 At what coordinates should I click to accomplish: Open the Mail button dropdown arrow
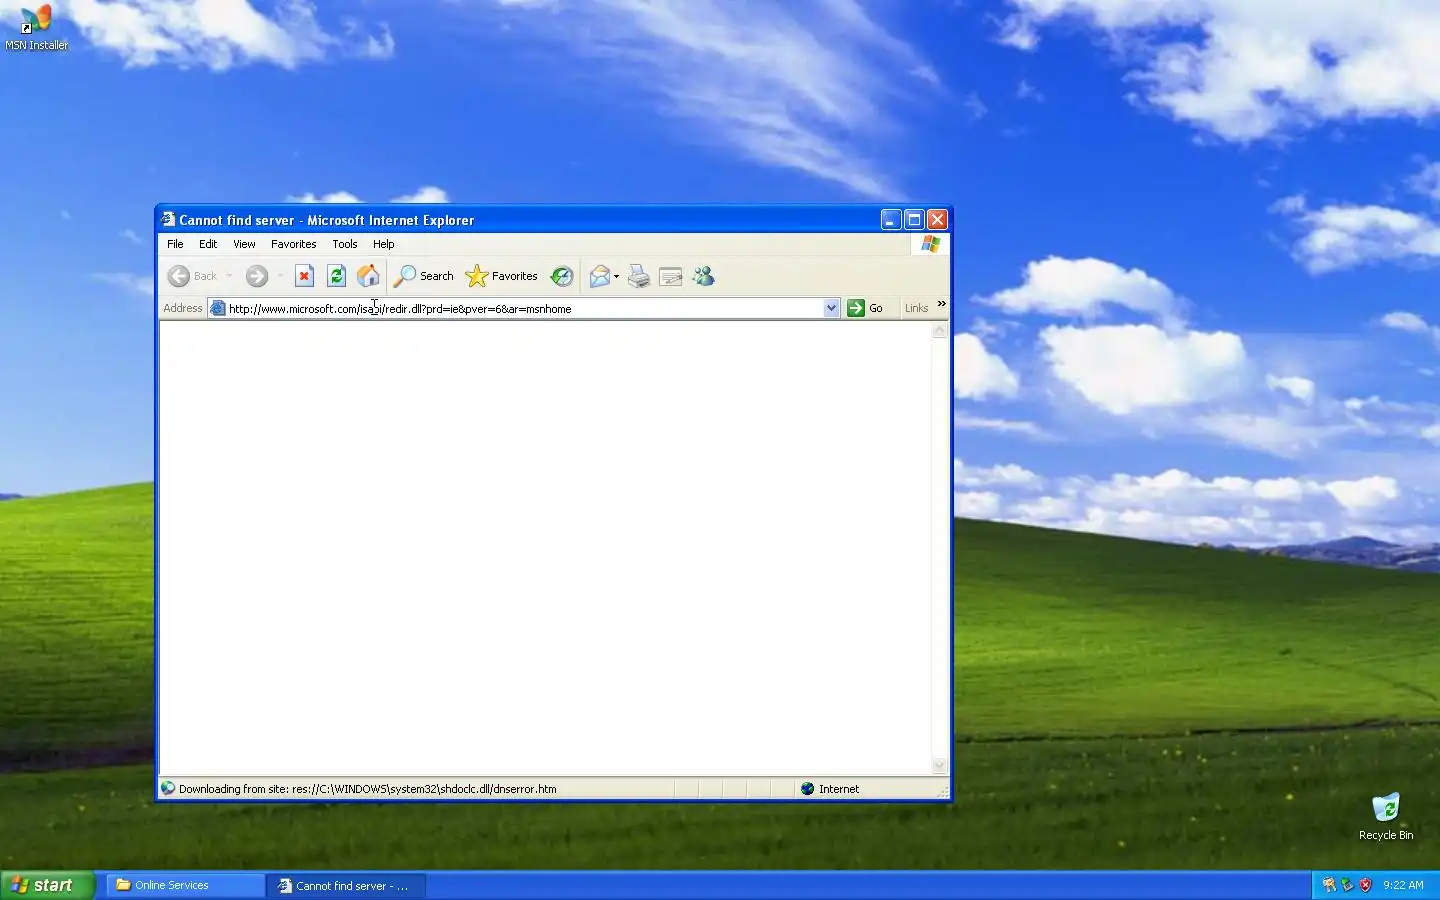[x=616, y=276]
